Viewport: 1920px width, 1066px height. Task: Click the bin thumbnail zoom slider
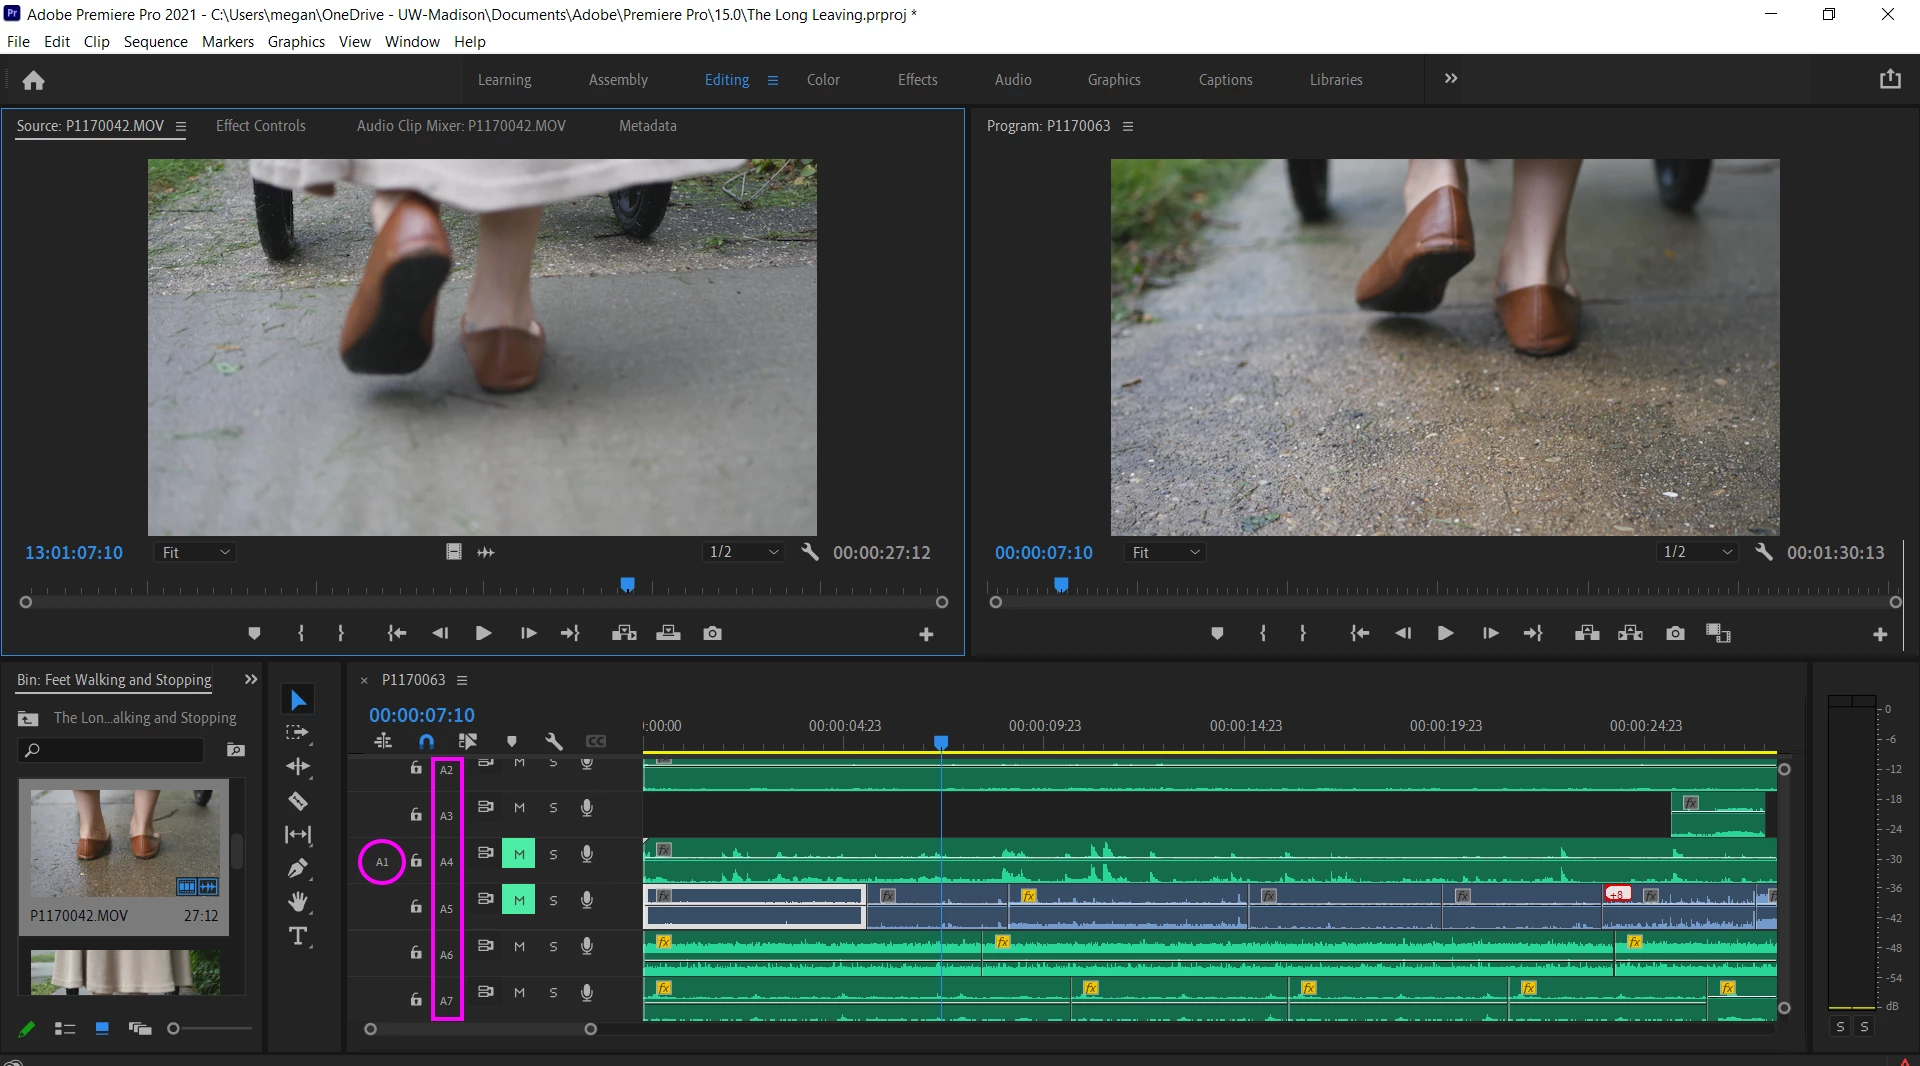(x=174, y=1028)
